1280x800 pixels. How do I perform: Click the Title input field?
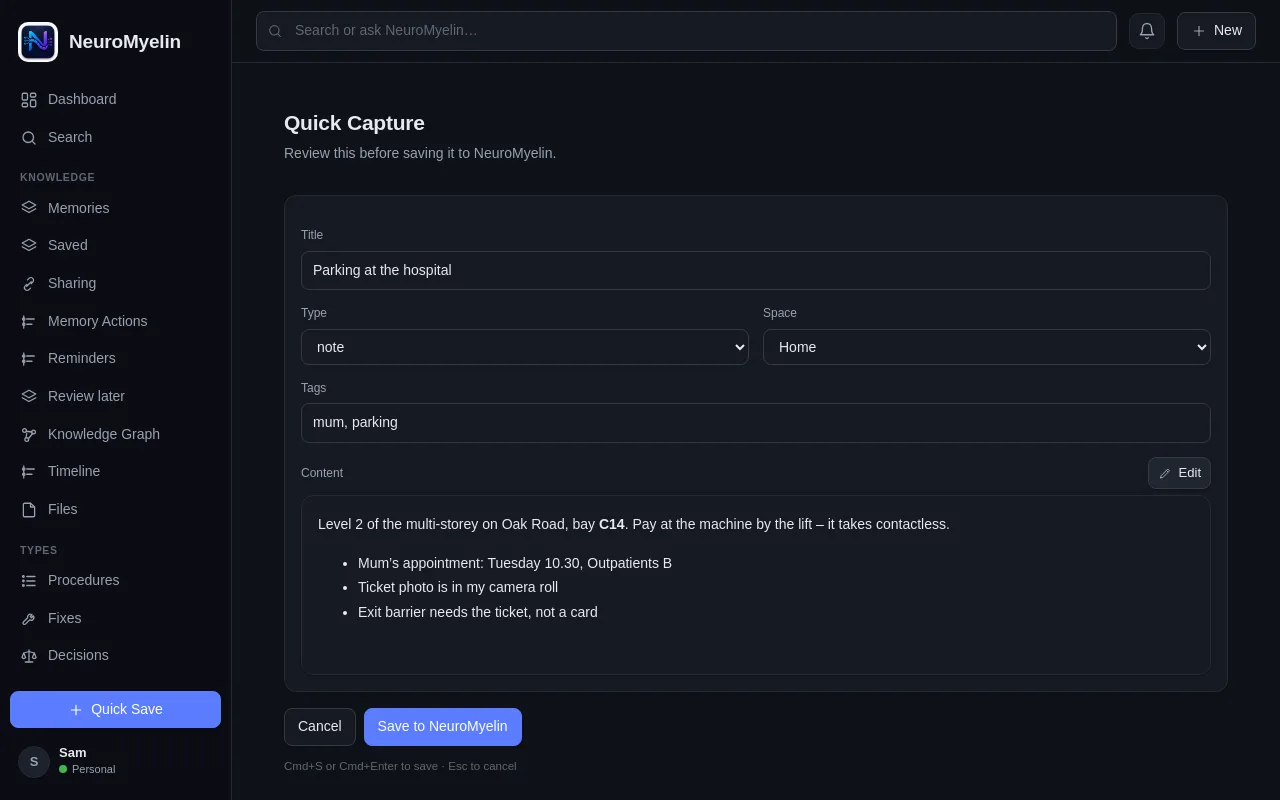(756, 270)
